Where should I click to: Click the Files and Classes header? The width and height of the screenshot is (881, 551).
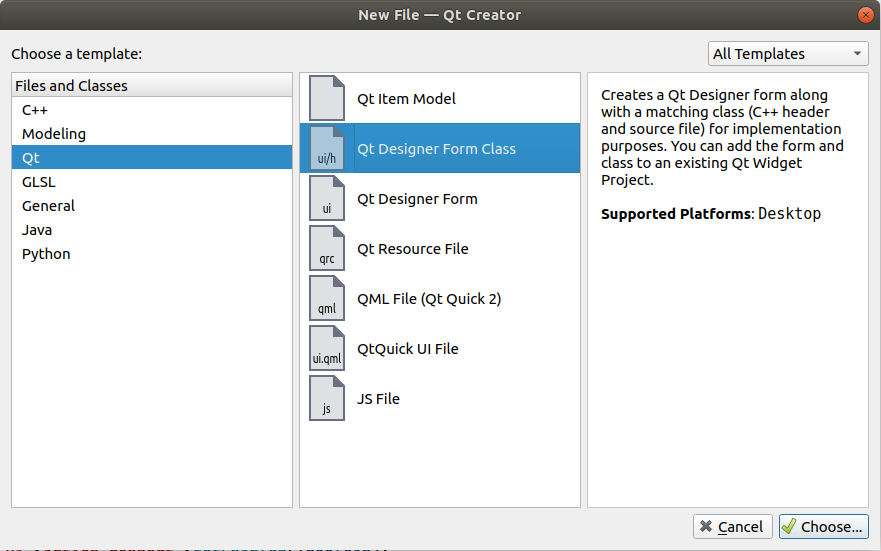pos(152,85)
